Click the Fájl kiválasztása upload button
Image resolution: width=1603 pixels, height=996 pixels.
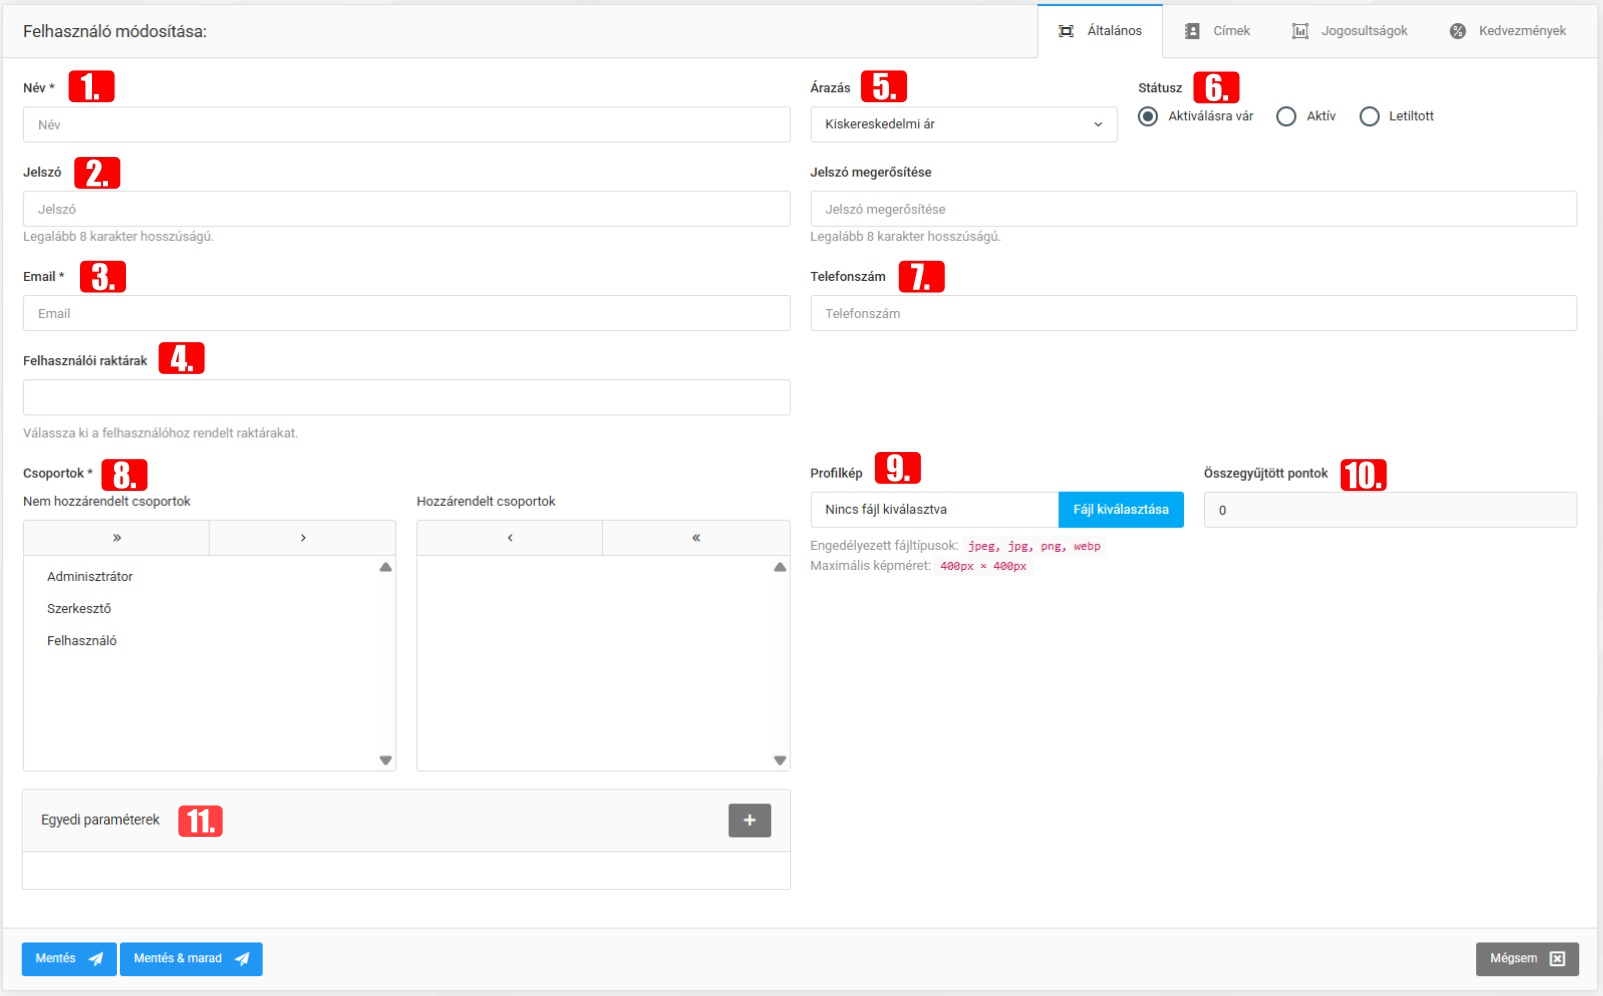pyautogui.click(x=1120, y=510)
